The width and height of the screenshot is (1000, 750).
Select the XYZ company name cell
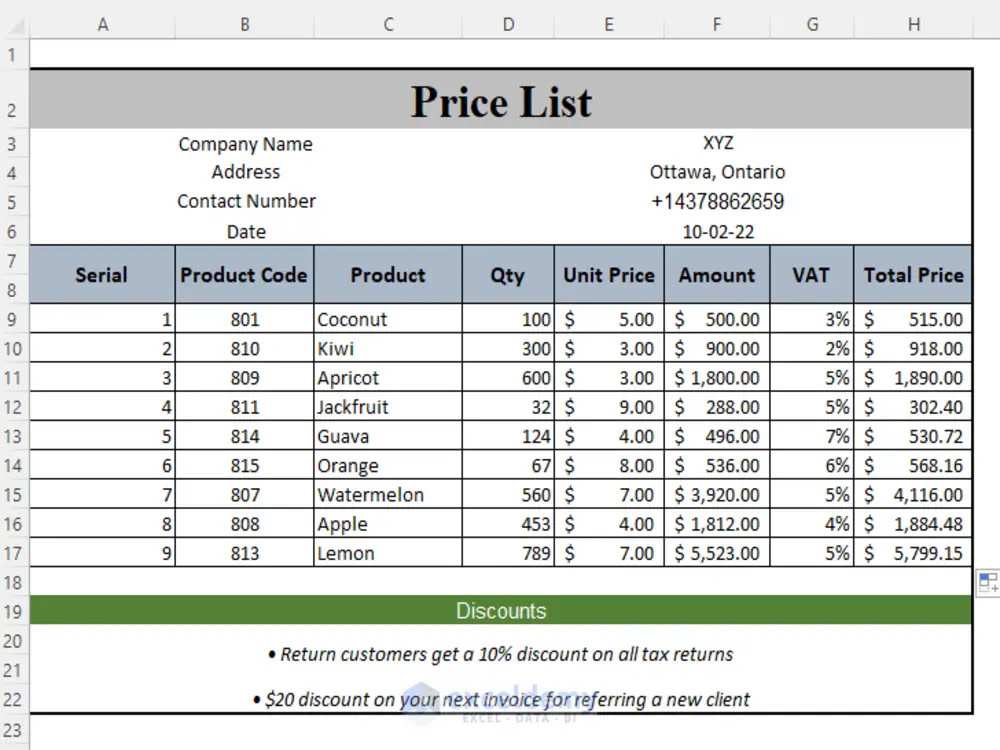[x=716, y=143]
